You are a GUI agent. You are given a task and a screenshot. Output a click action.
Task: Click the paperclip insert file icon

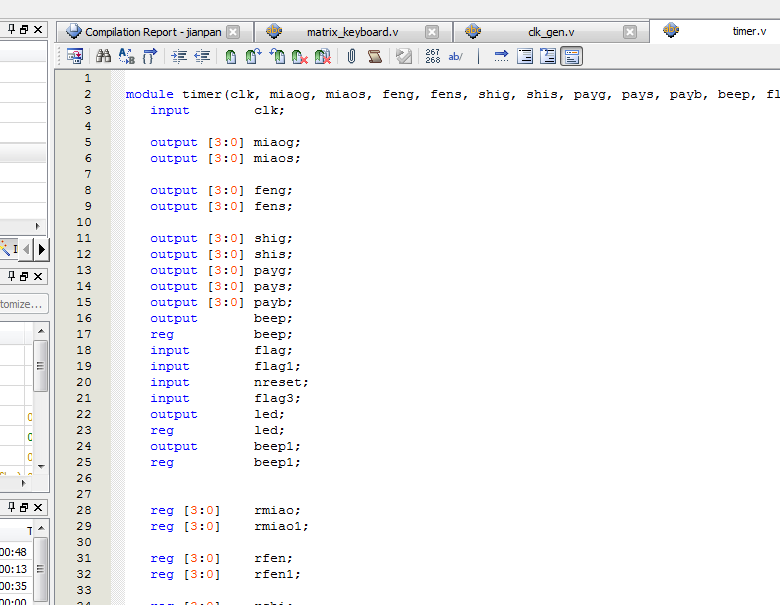[352, 57]
